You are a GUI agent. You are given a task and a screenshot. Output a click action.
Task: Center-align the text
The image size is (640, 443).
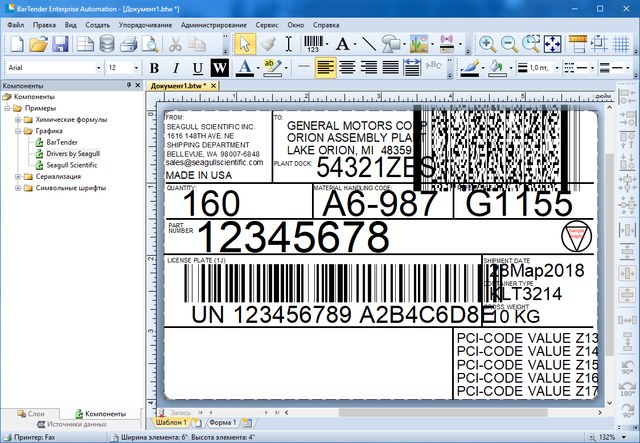[x=347, y=68]
